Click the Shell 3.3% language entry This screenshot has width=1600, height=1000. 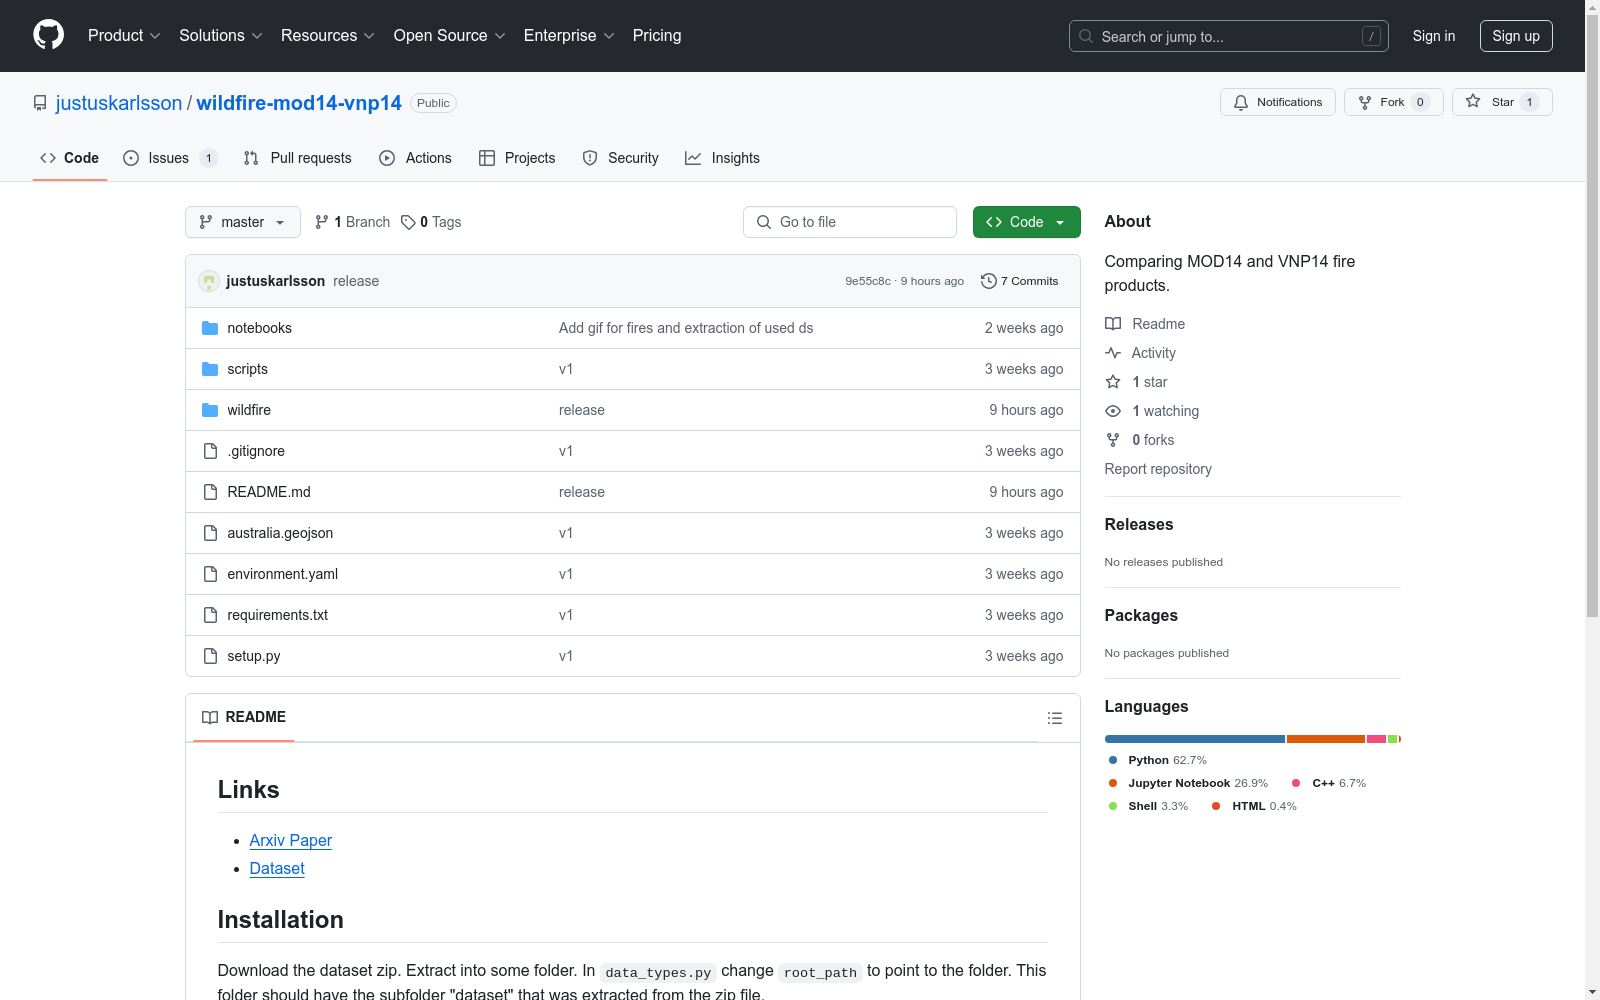pyautogui.click(x=1148, y=806)
